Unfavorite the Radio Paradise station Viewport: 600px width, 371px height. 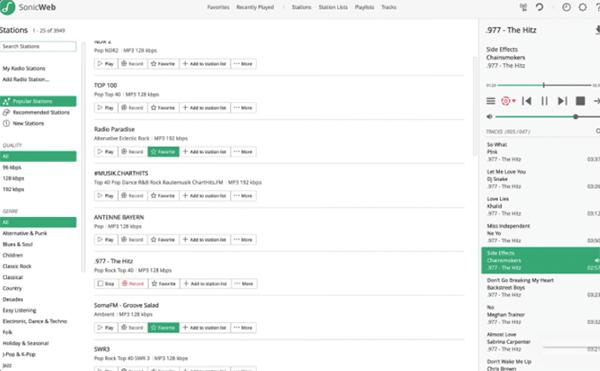[x=163, y=152]
